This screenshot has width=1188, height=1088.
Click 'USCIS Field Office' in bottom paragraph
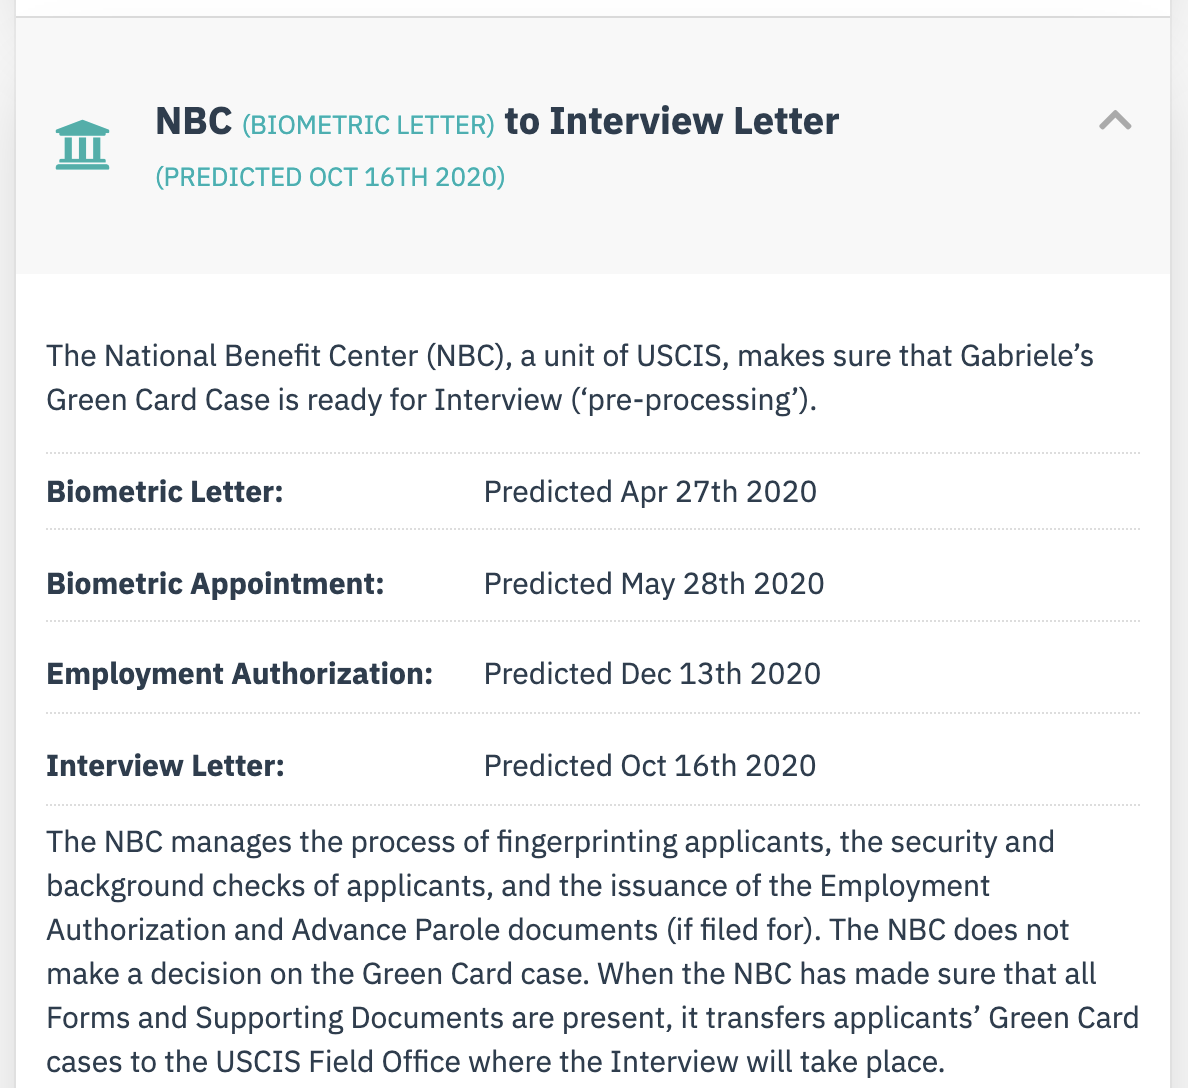pyautogui.click(x=338, y=1061)
